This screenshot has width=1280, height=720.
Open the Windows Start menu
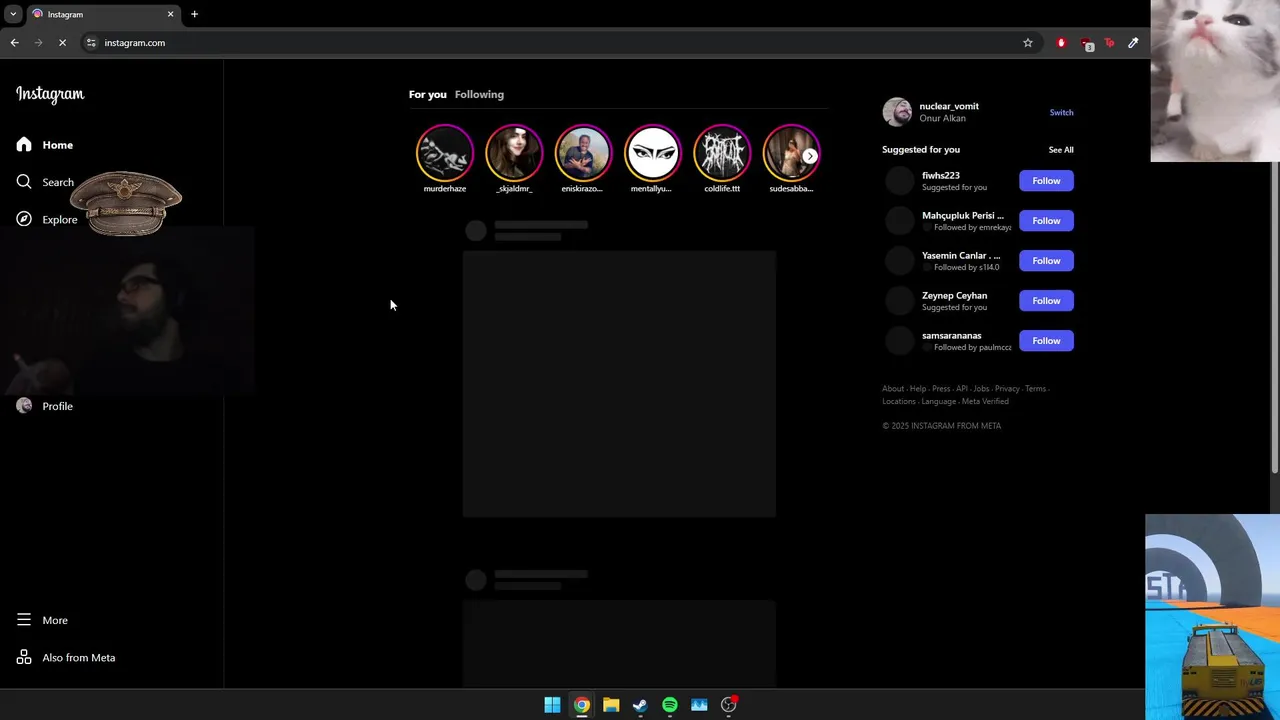click(552, 705)
